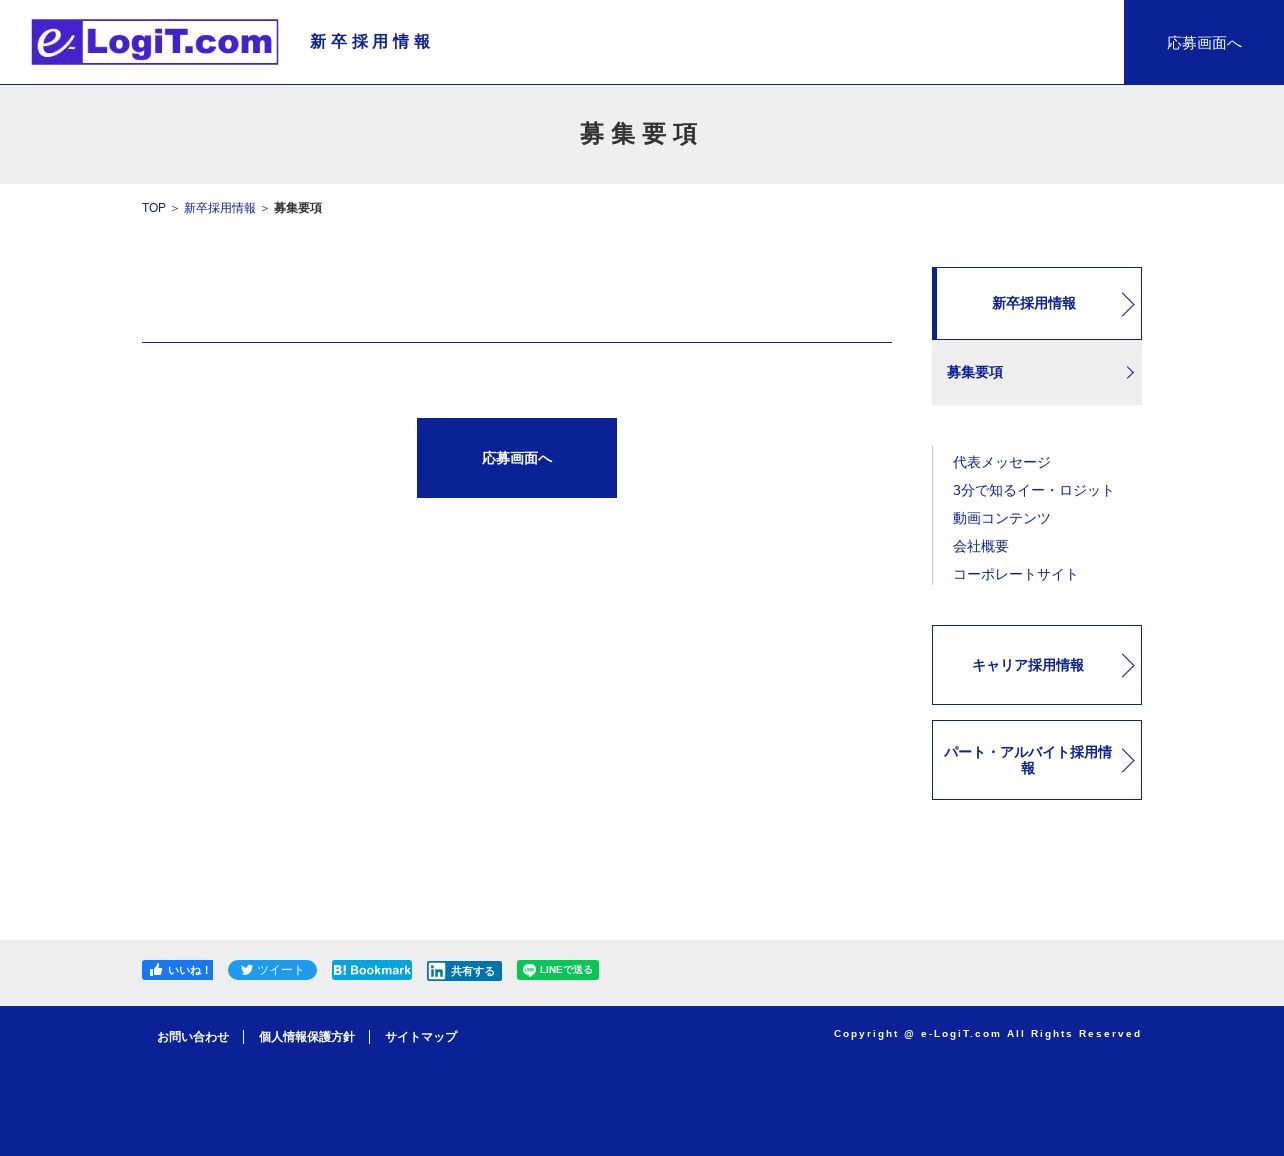Open 個人情報保護方針 footer link
The width and height of the screenshot is (1284, 1156).
[307, 1037]
